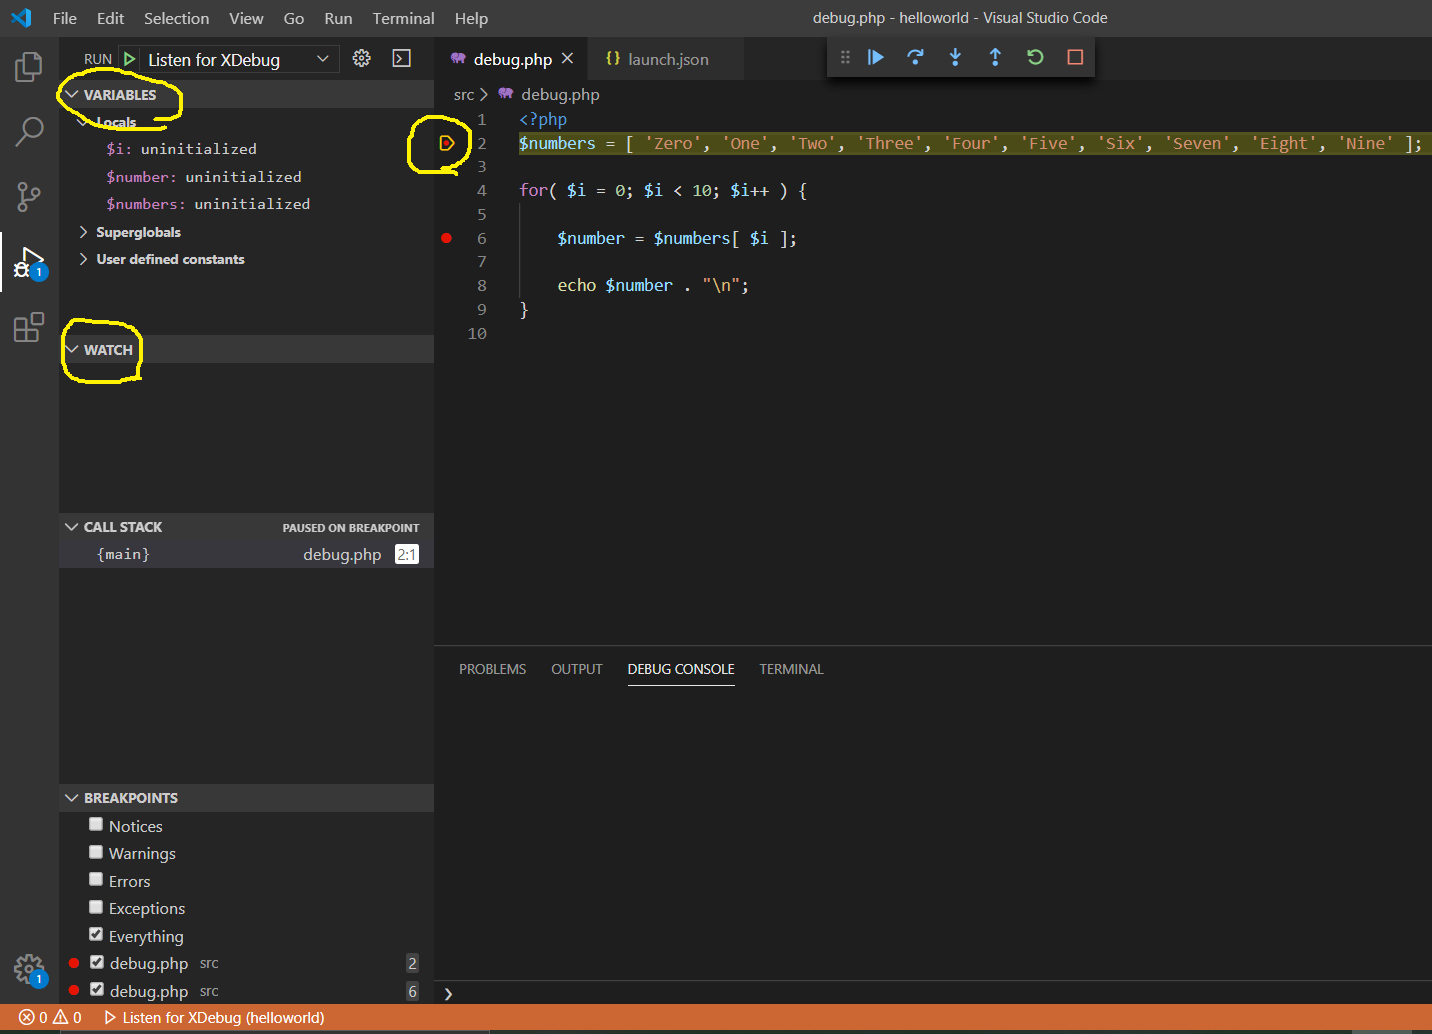This screenshot has height=1034, width=1432.
Task: Click src breadcrumb in editor
Action: tap(463, 95)
